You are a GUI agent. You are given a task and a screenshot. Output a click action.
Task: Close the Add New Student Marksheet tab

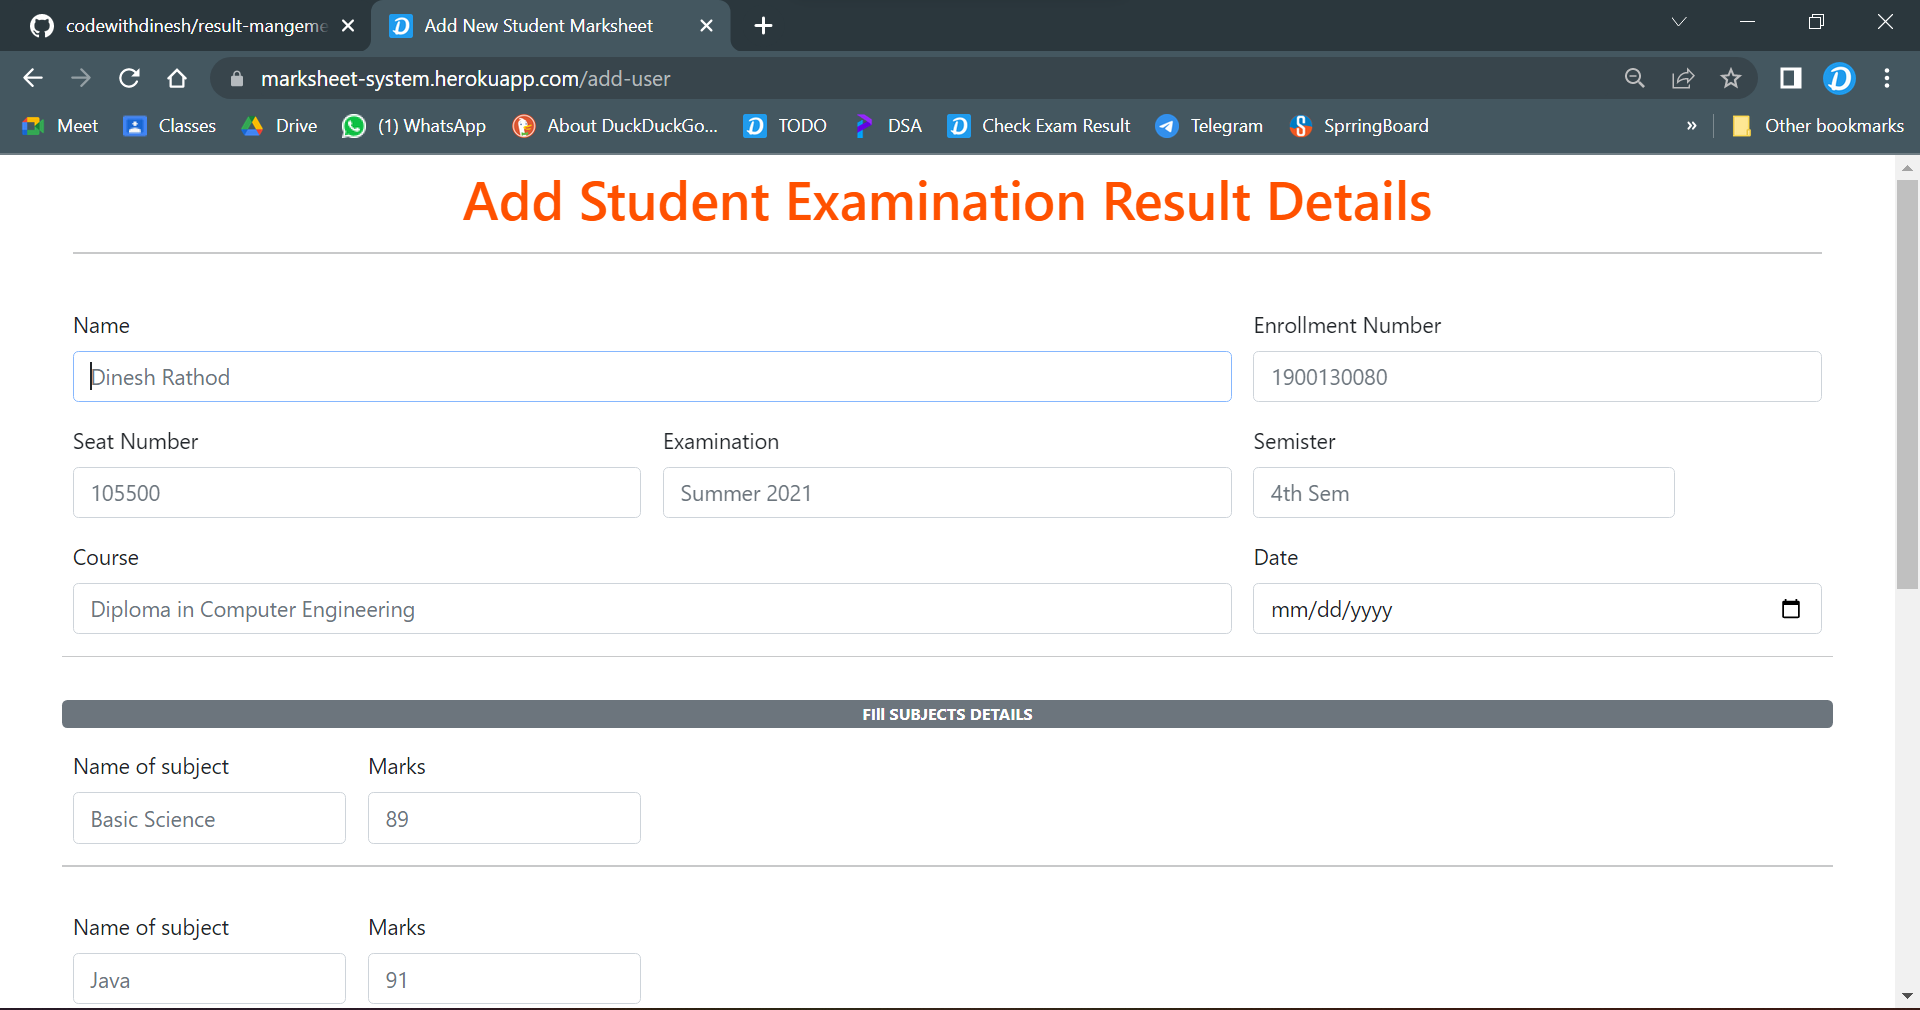pos(706,26)
